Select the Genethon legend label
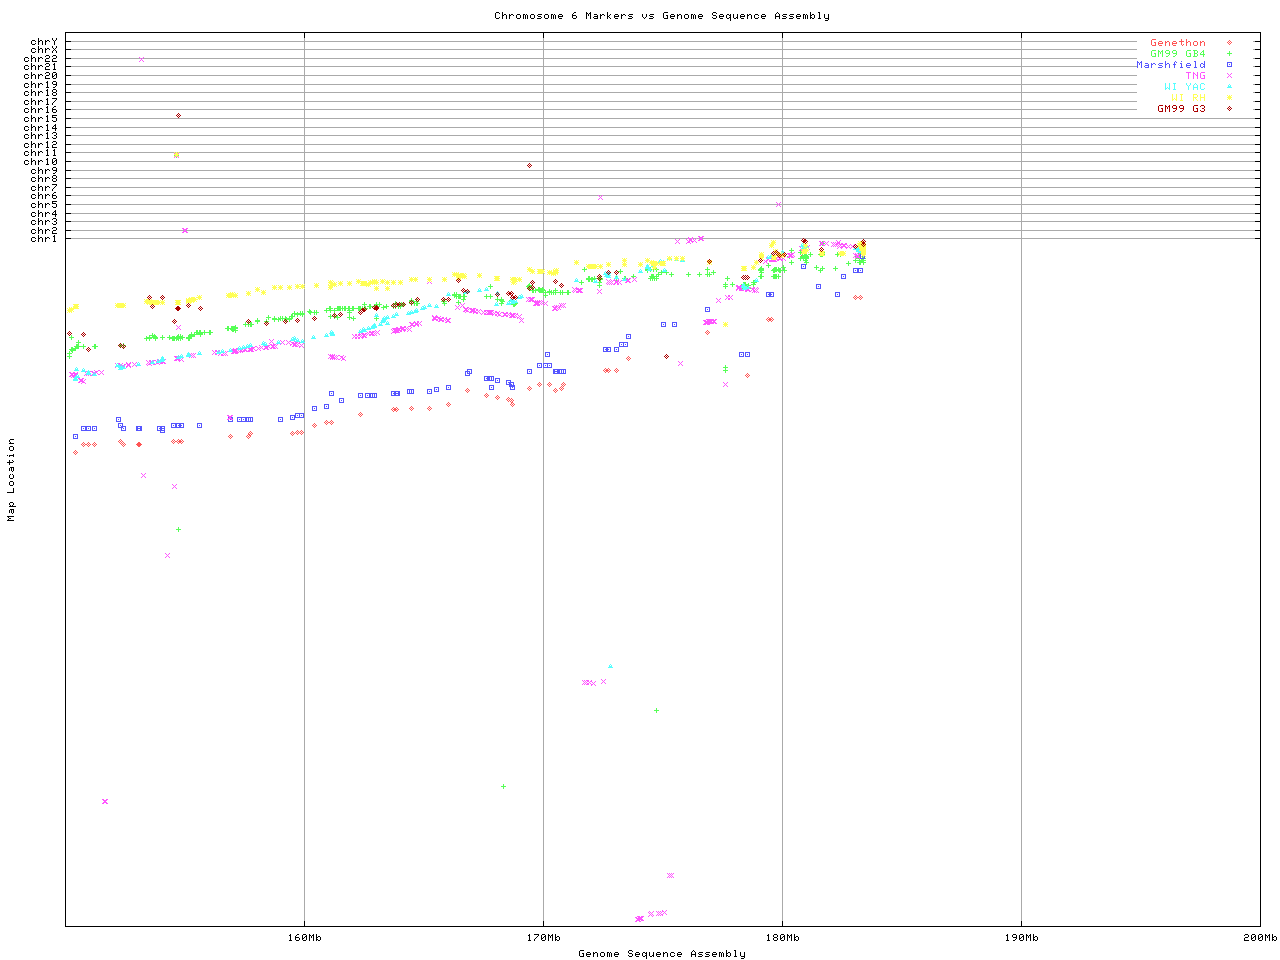This screenshot has height=960, width=1280. 1177,43
